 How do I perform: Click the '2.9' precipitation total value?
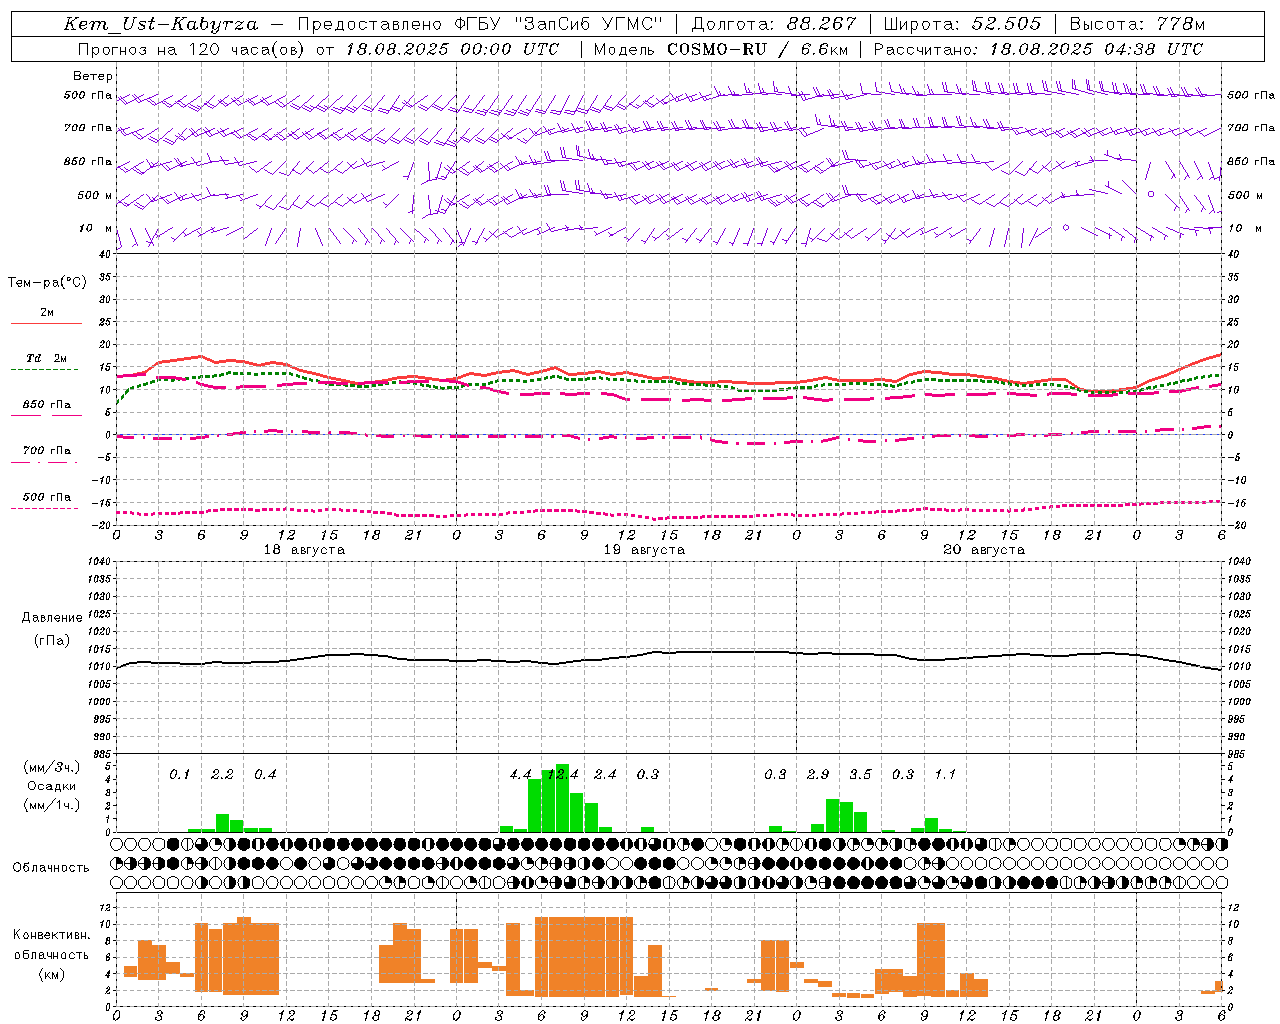(x=818, y=775)
